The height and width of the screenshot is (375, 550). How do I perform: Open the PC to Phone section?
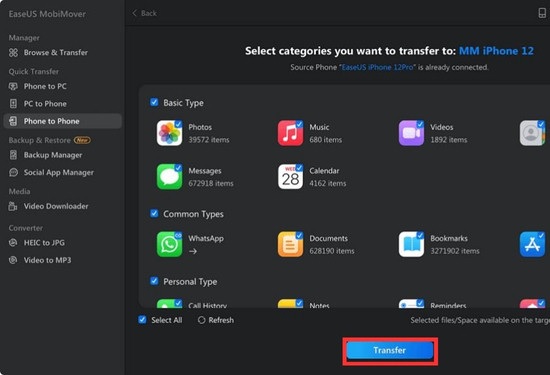[62, 103]
